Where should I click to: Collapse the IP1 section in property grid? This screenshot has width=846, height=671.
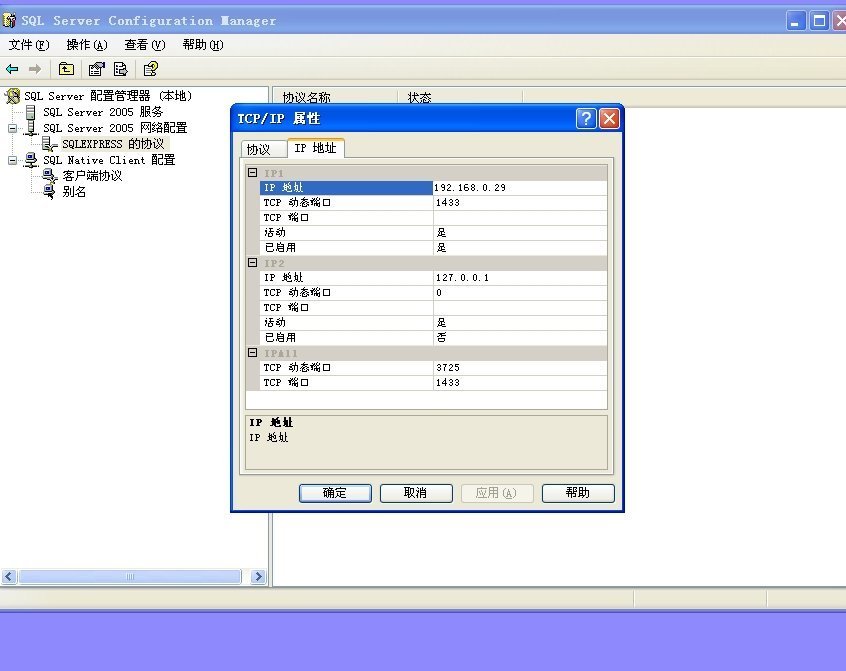tap(252, 173)
